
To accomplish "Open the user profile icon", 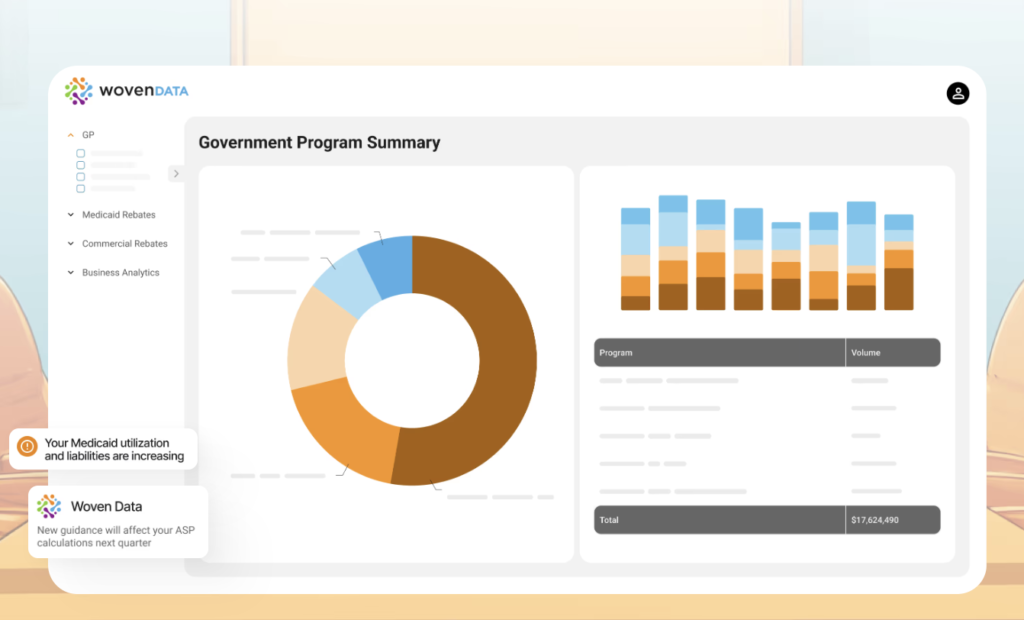I will tap(957, 93).
